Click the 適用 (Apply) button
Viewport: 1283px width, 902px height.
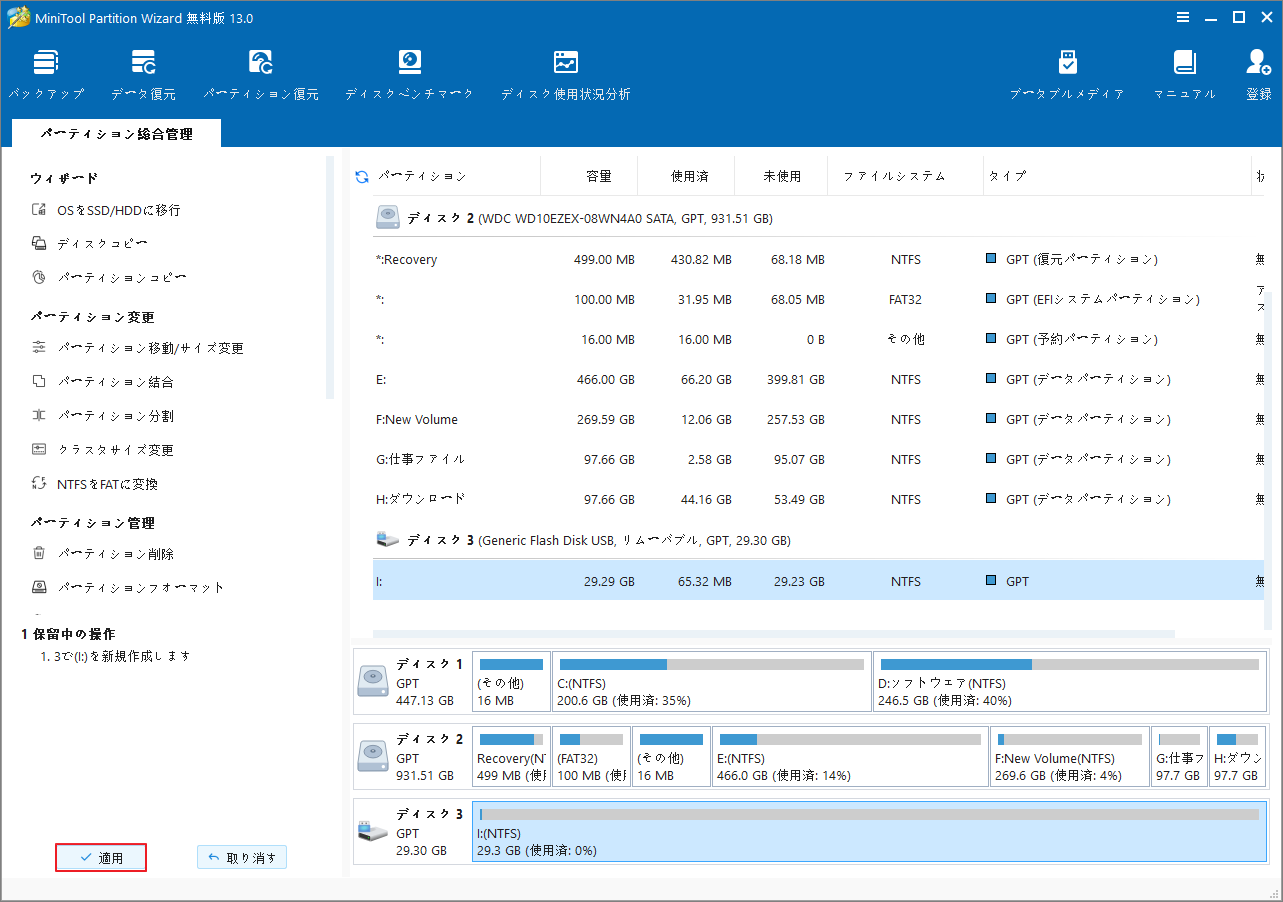point(100,857)
